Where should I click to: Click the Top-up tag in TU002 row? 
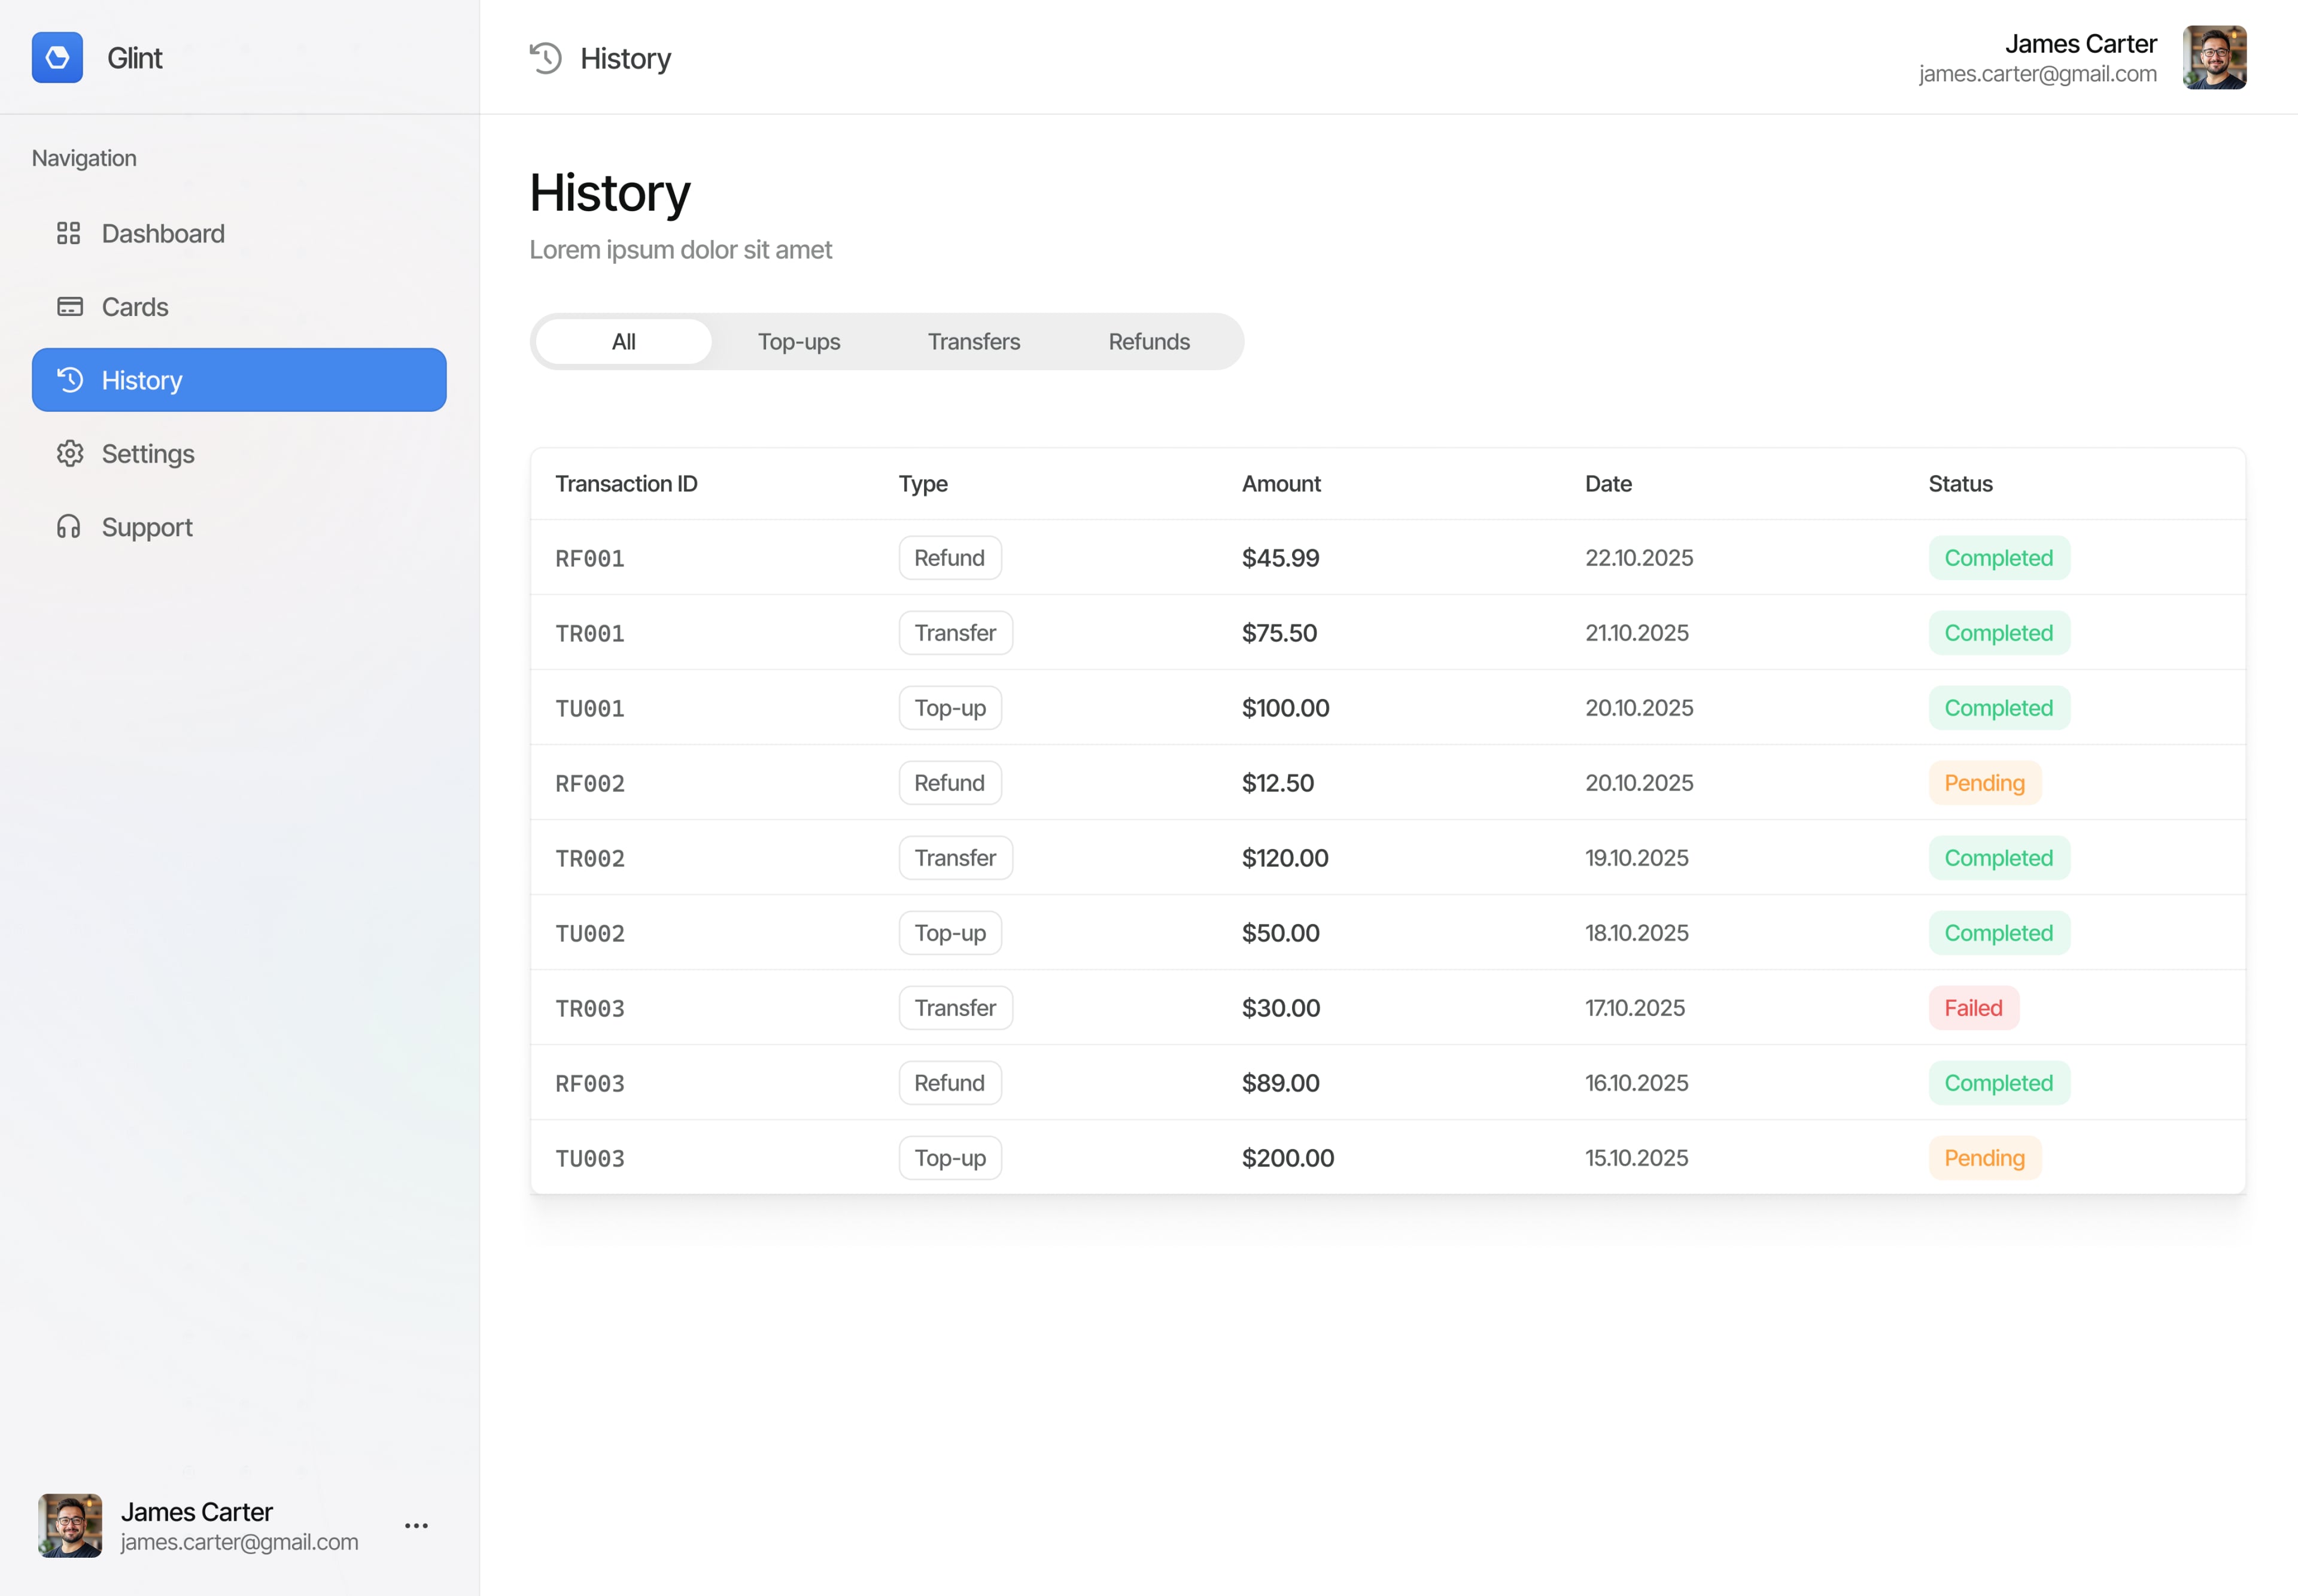pos(950,933)
